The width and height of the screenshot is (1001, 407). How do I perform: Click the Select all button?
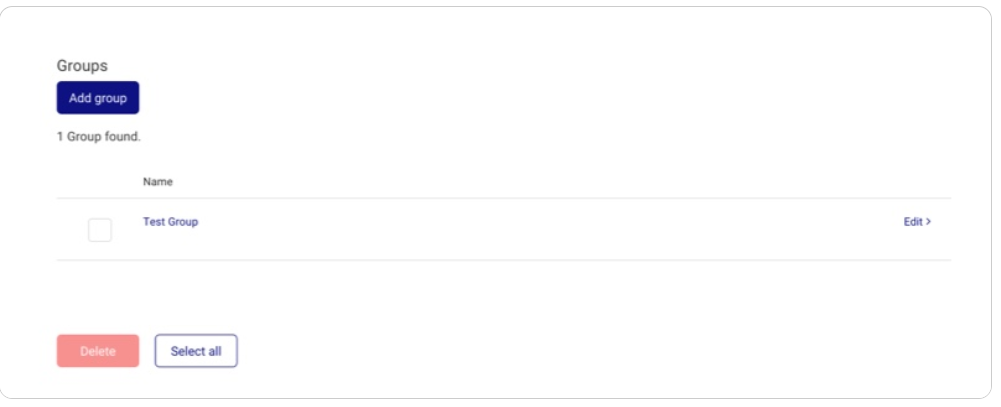pyautogui.click(x=196, y=351)
